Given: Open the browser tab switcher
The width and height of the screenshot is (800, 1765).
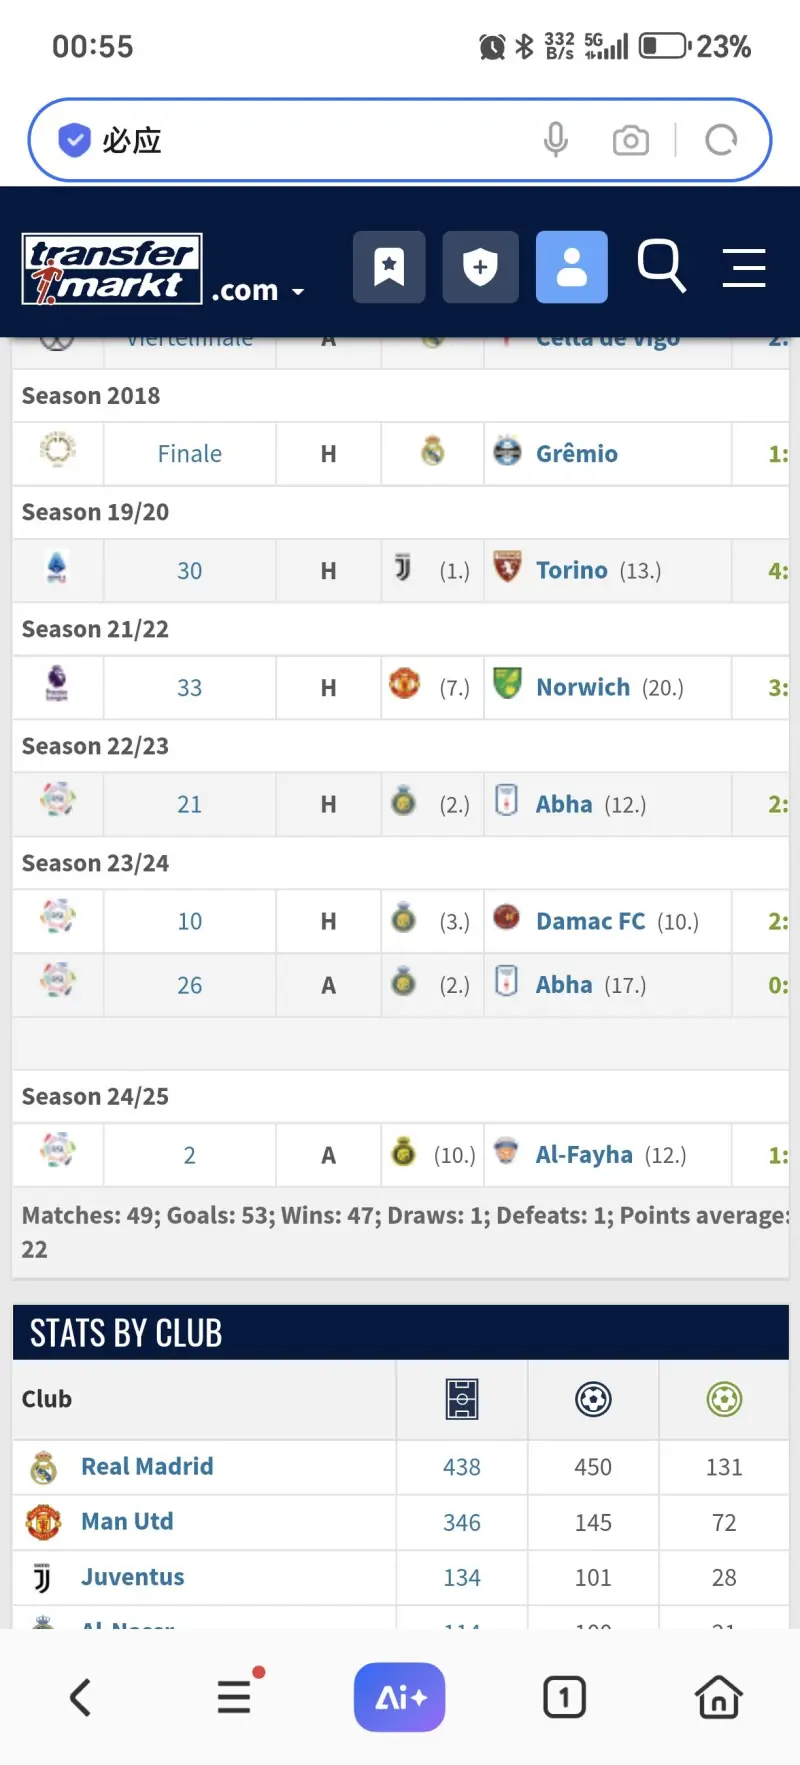Looking at the screenshot, I should (564, 1697).
